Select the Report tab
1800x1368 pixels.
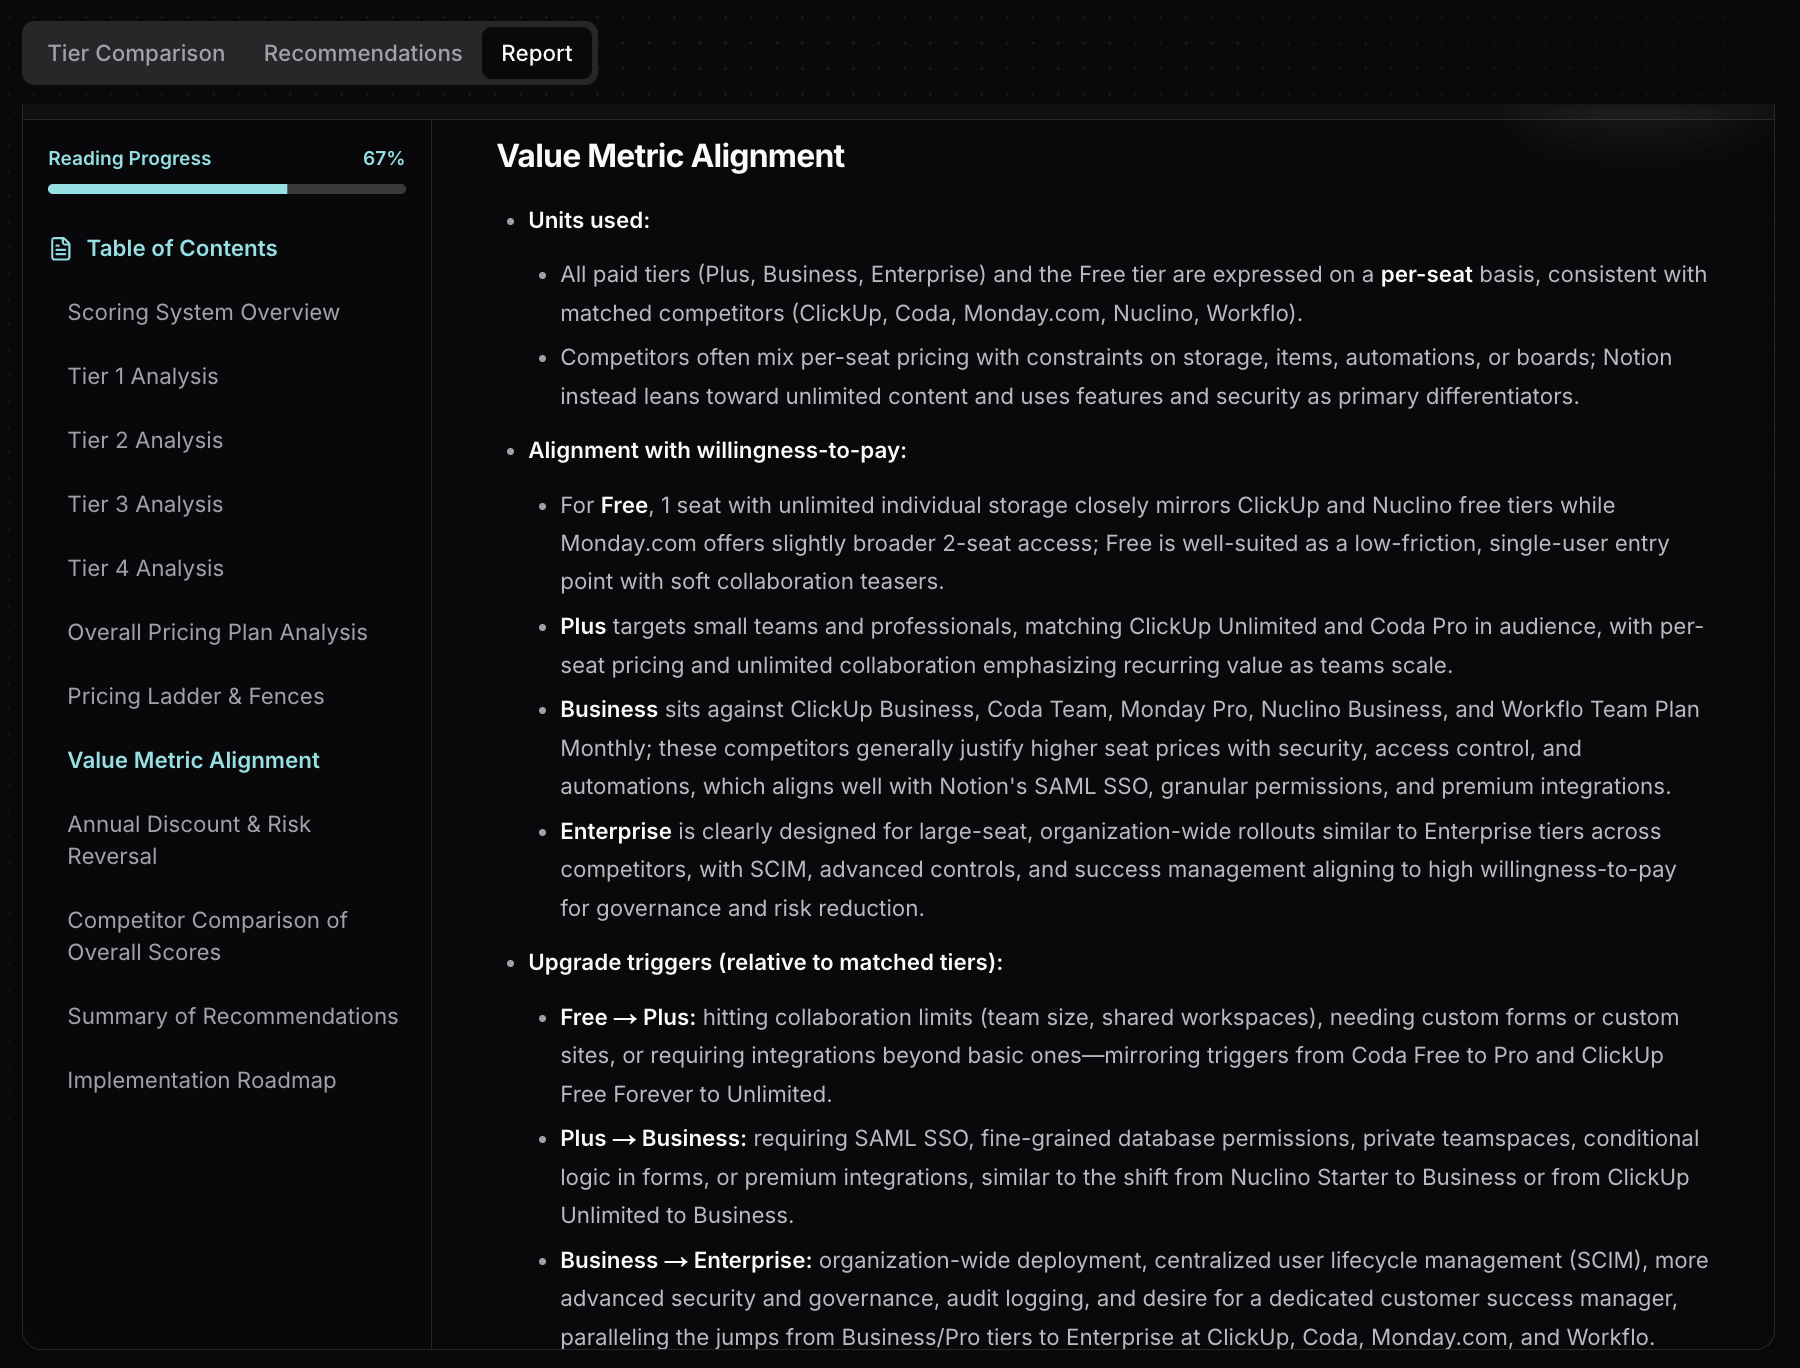(x=537, y=53)
